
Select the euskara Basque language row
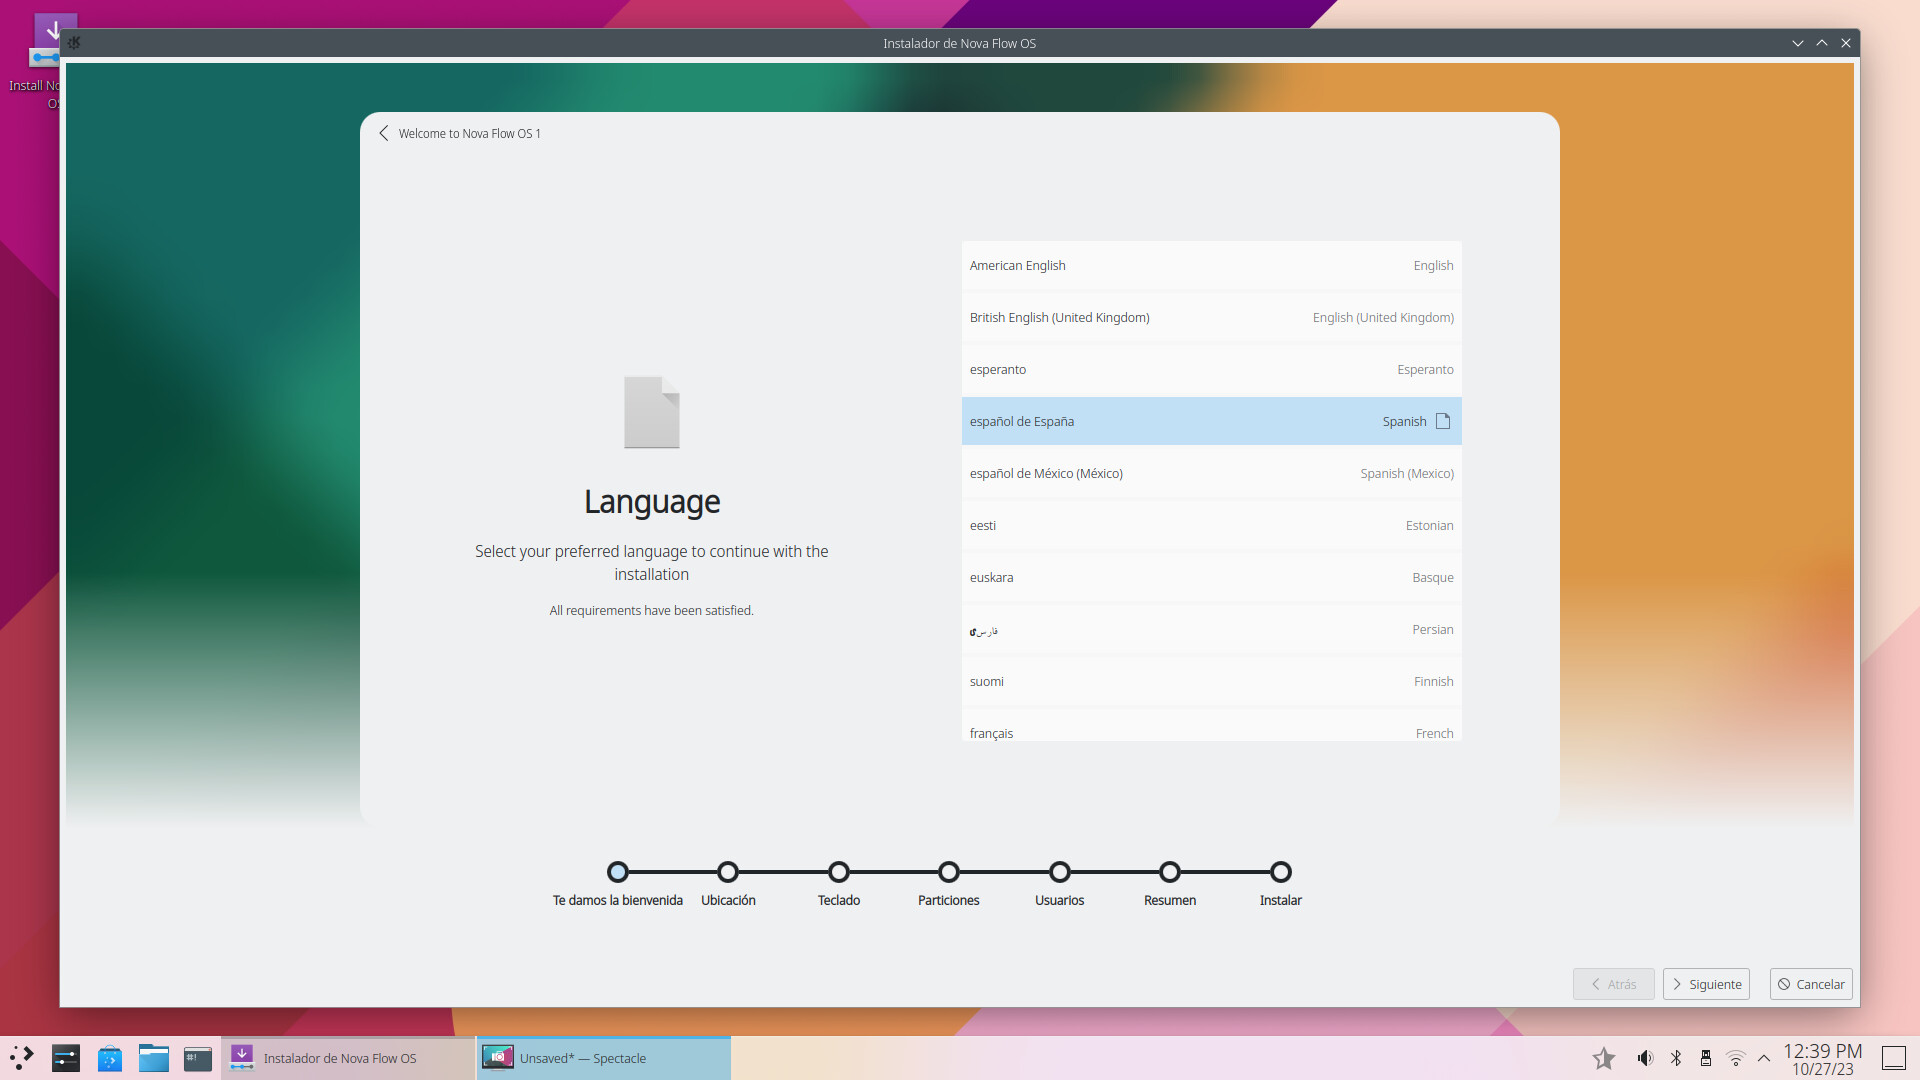(1211, 577)
